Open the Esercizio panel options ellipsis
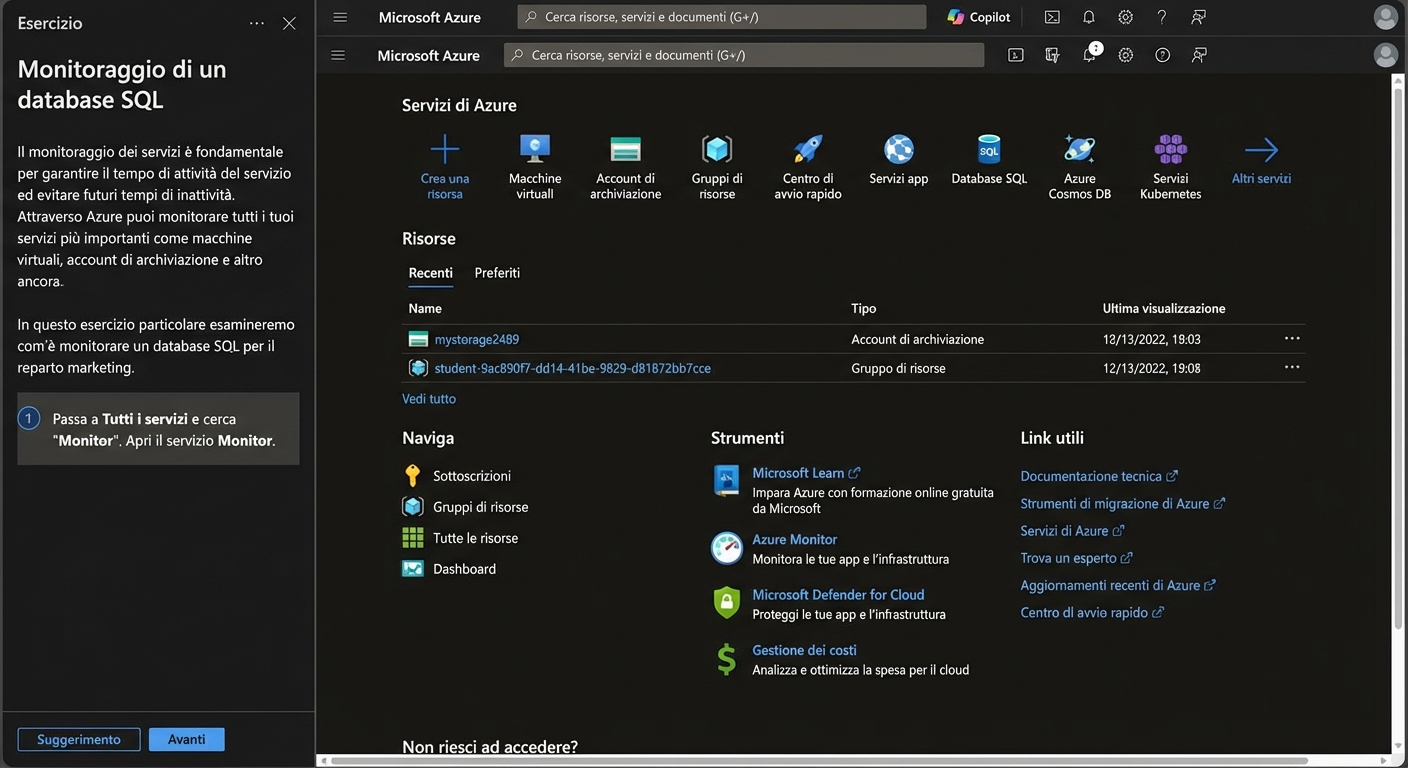The height and width of the screenshot is (768, 1408). tap(256, 22)
